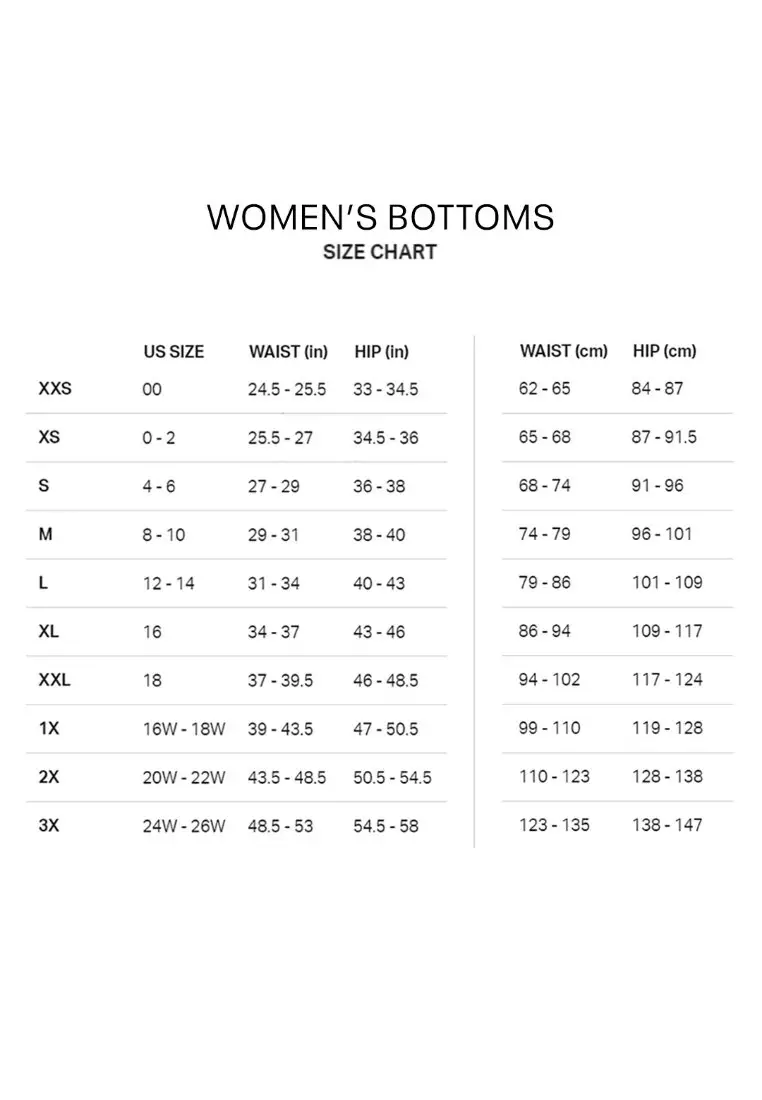
Task: Click the SIZE CHART subtitle
Action: [380, 252]
